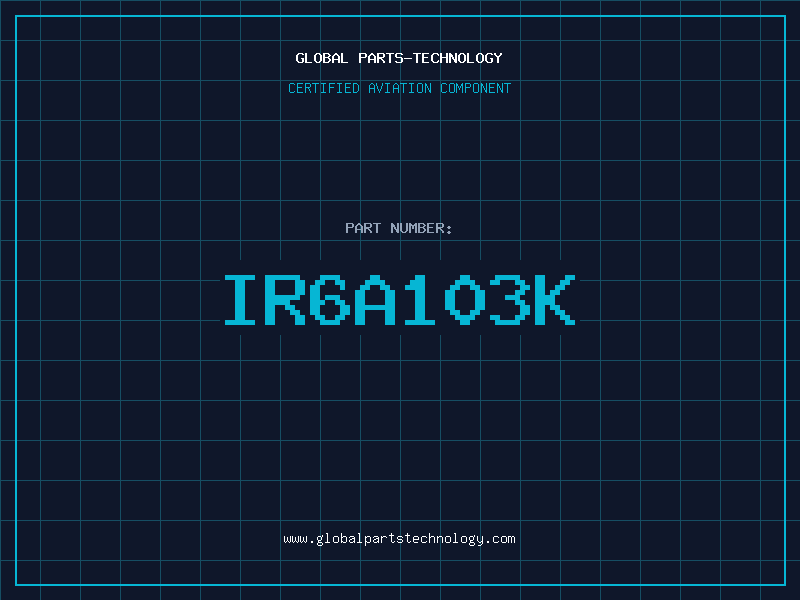The width and height of the screenshot is (800, 600).
Task: Select the word "CERTIFIED" in the subtitle
Action: click(x=324, y=88)
